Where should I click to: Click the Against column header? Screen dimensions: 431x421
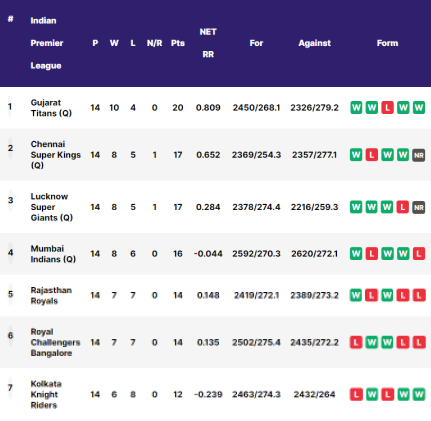click(314, 43)
